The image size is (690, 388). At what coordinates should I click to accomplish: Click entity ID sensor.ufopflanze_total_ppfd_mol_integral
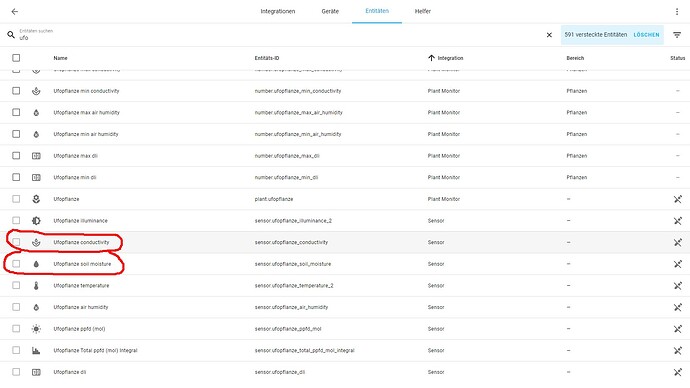click(305, 351)
